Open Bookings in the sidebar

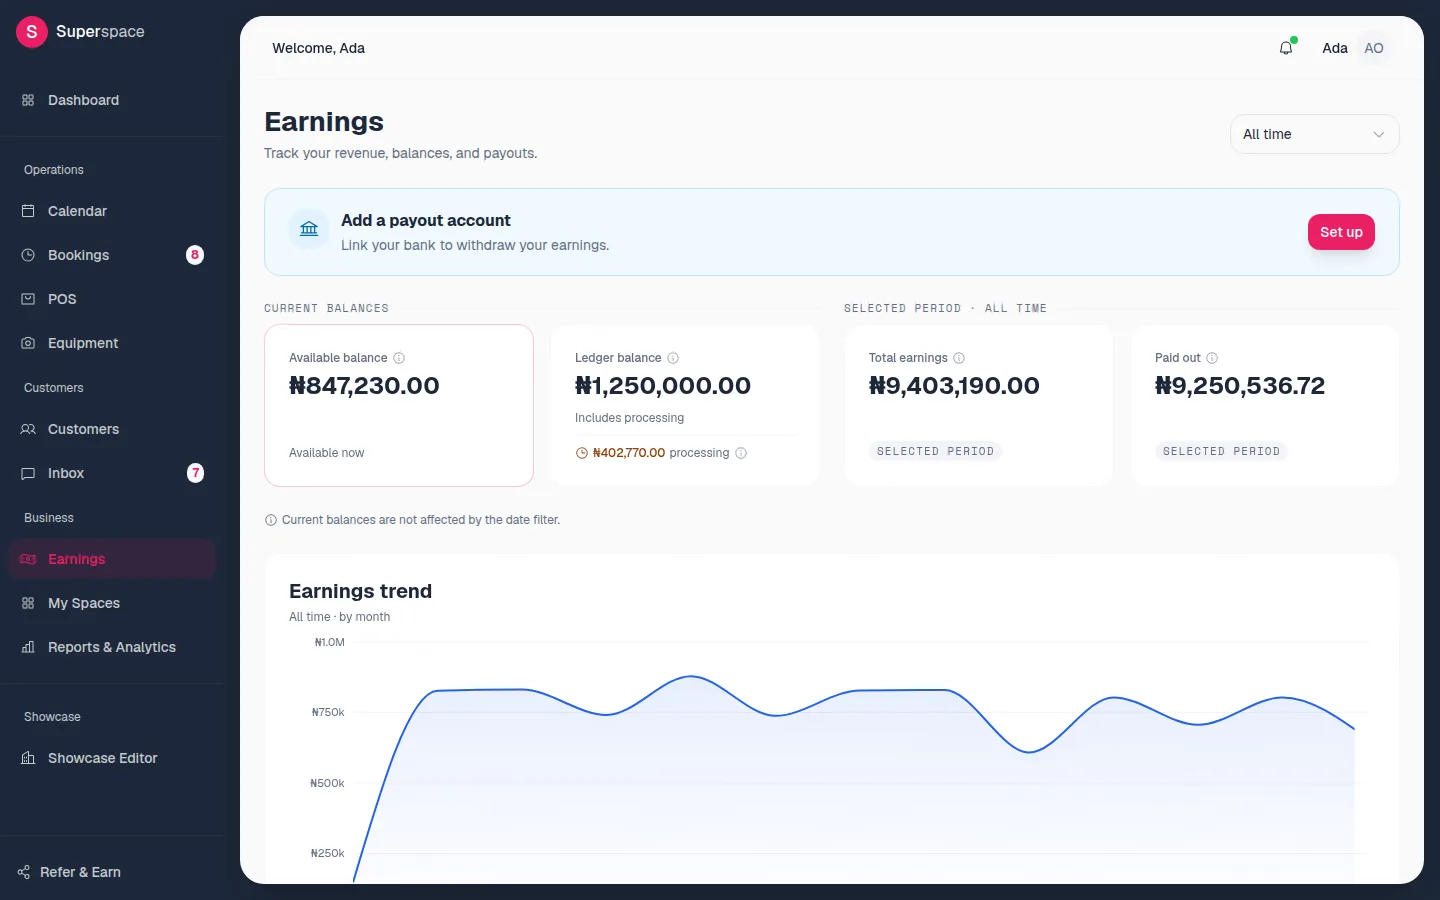pyautogui.click(x=112, y=255)
